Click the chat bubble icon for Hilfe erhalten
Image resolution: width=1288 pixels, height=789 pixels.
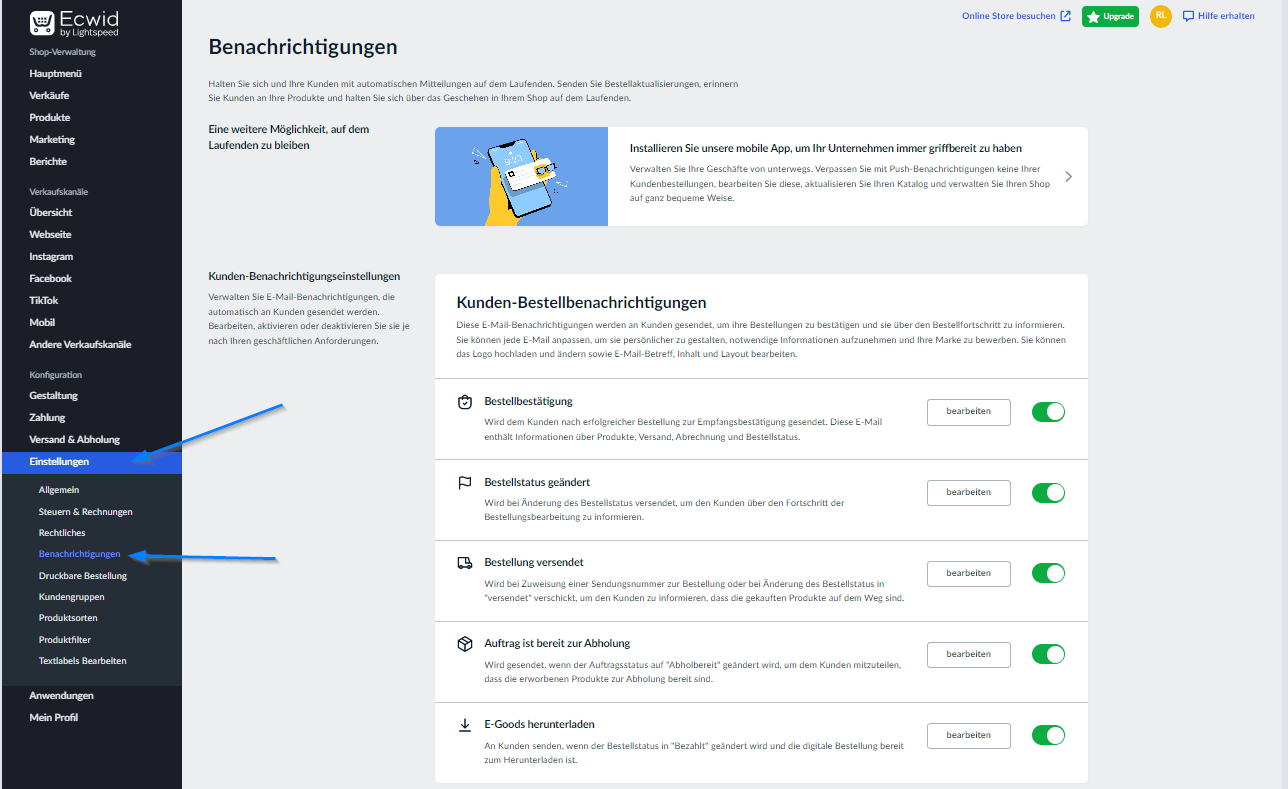[1189, 16]
